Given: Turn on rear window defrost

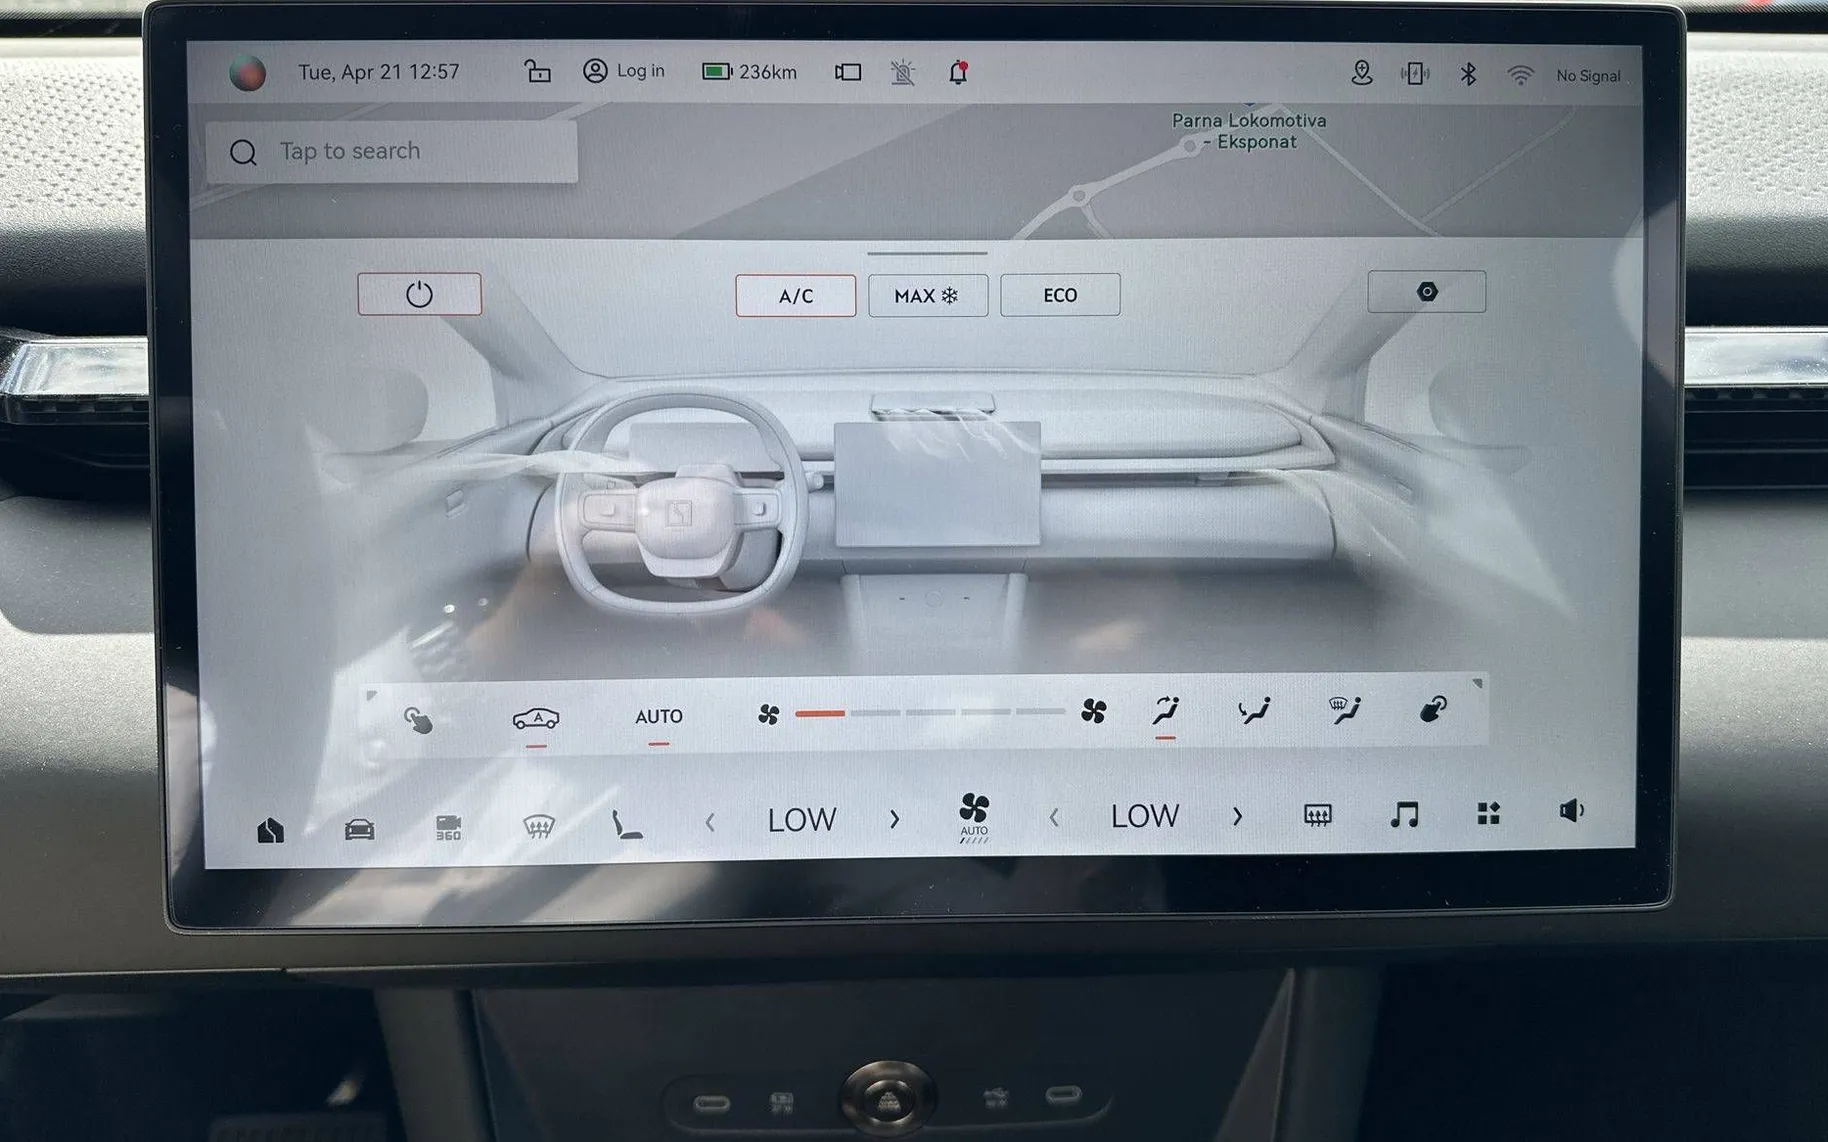Looking at the screenshot, I should tap(1318, 816).
